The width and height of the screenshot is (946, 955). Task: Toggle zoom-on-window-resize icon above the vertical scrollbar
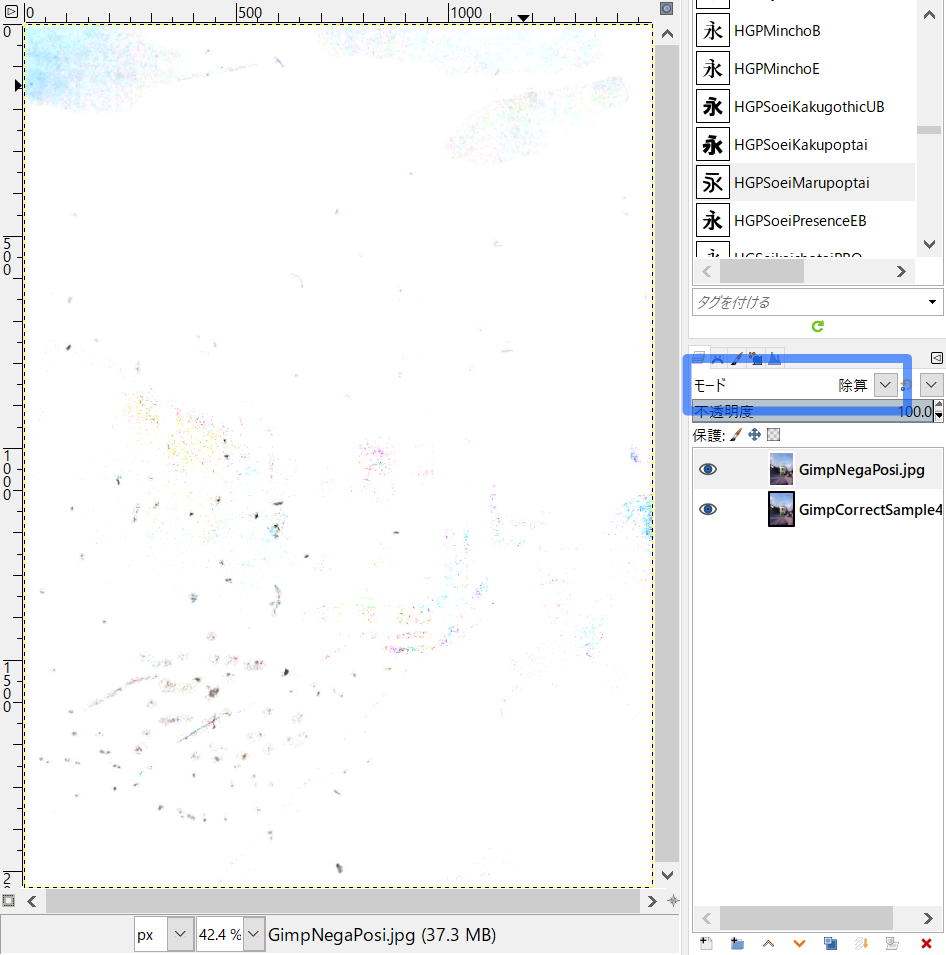(x=667, y=9)
